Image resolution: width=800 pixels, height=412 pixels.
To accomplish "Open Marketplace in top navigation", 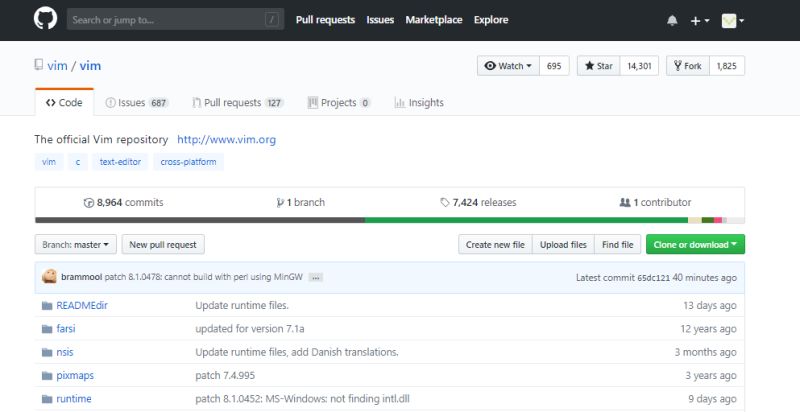I will pyautogui.click(x=434, y=20).
